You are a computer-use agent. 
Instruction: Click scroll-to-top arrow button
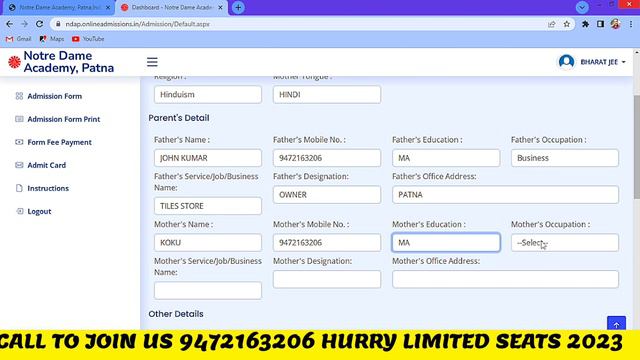click(616, 324)
